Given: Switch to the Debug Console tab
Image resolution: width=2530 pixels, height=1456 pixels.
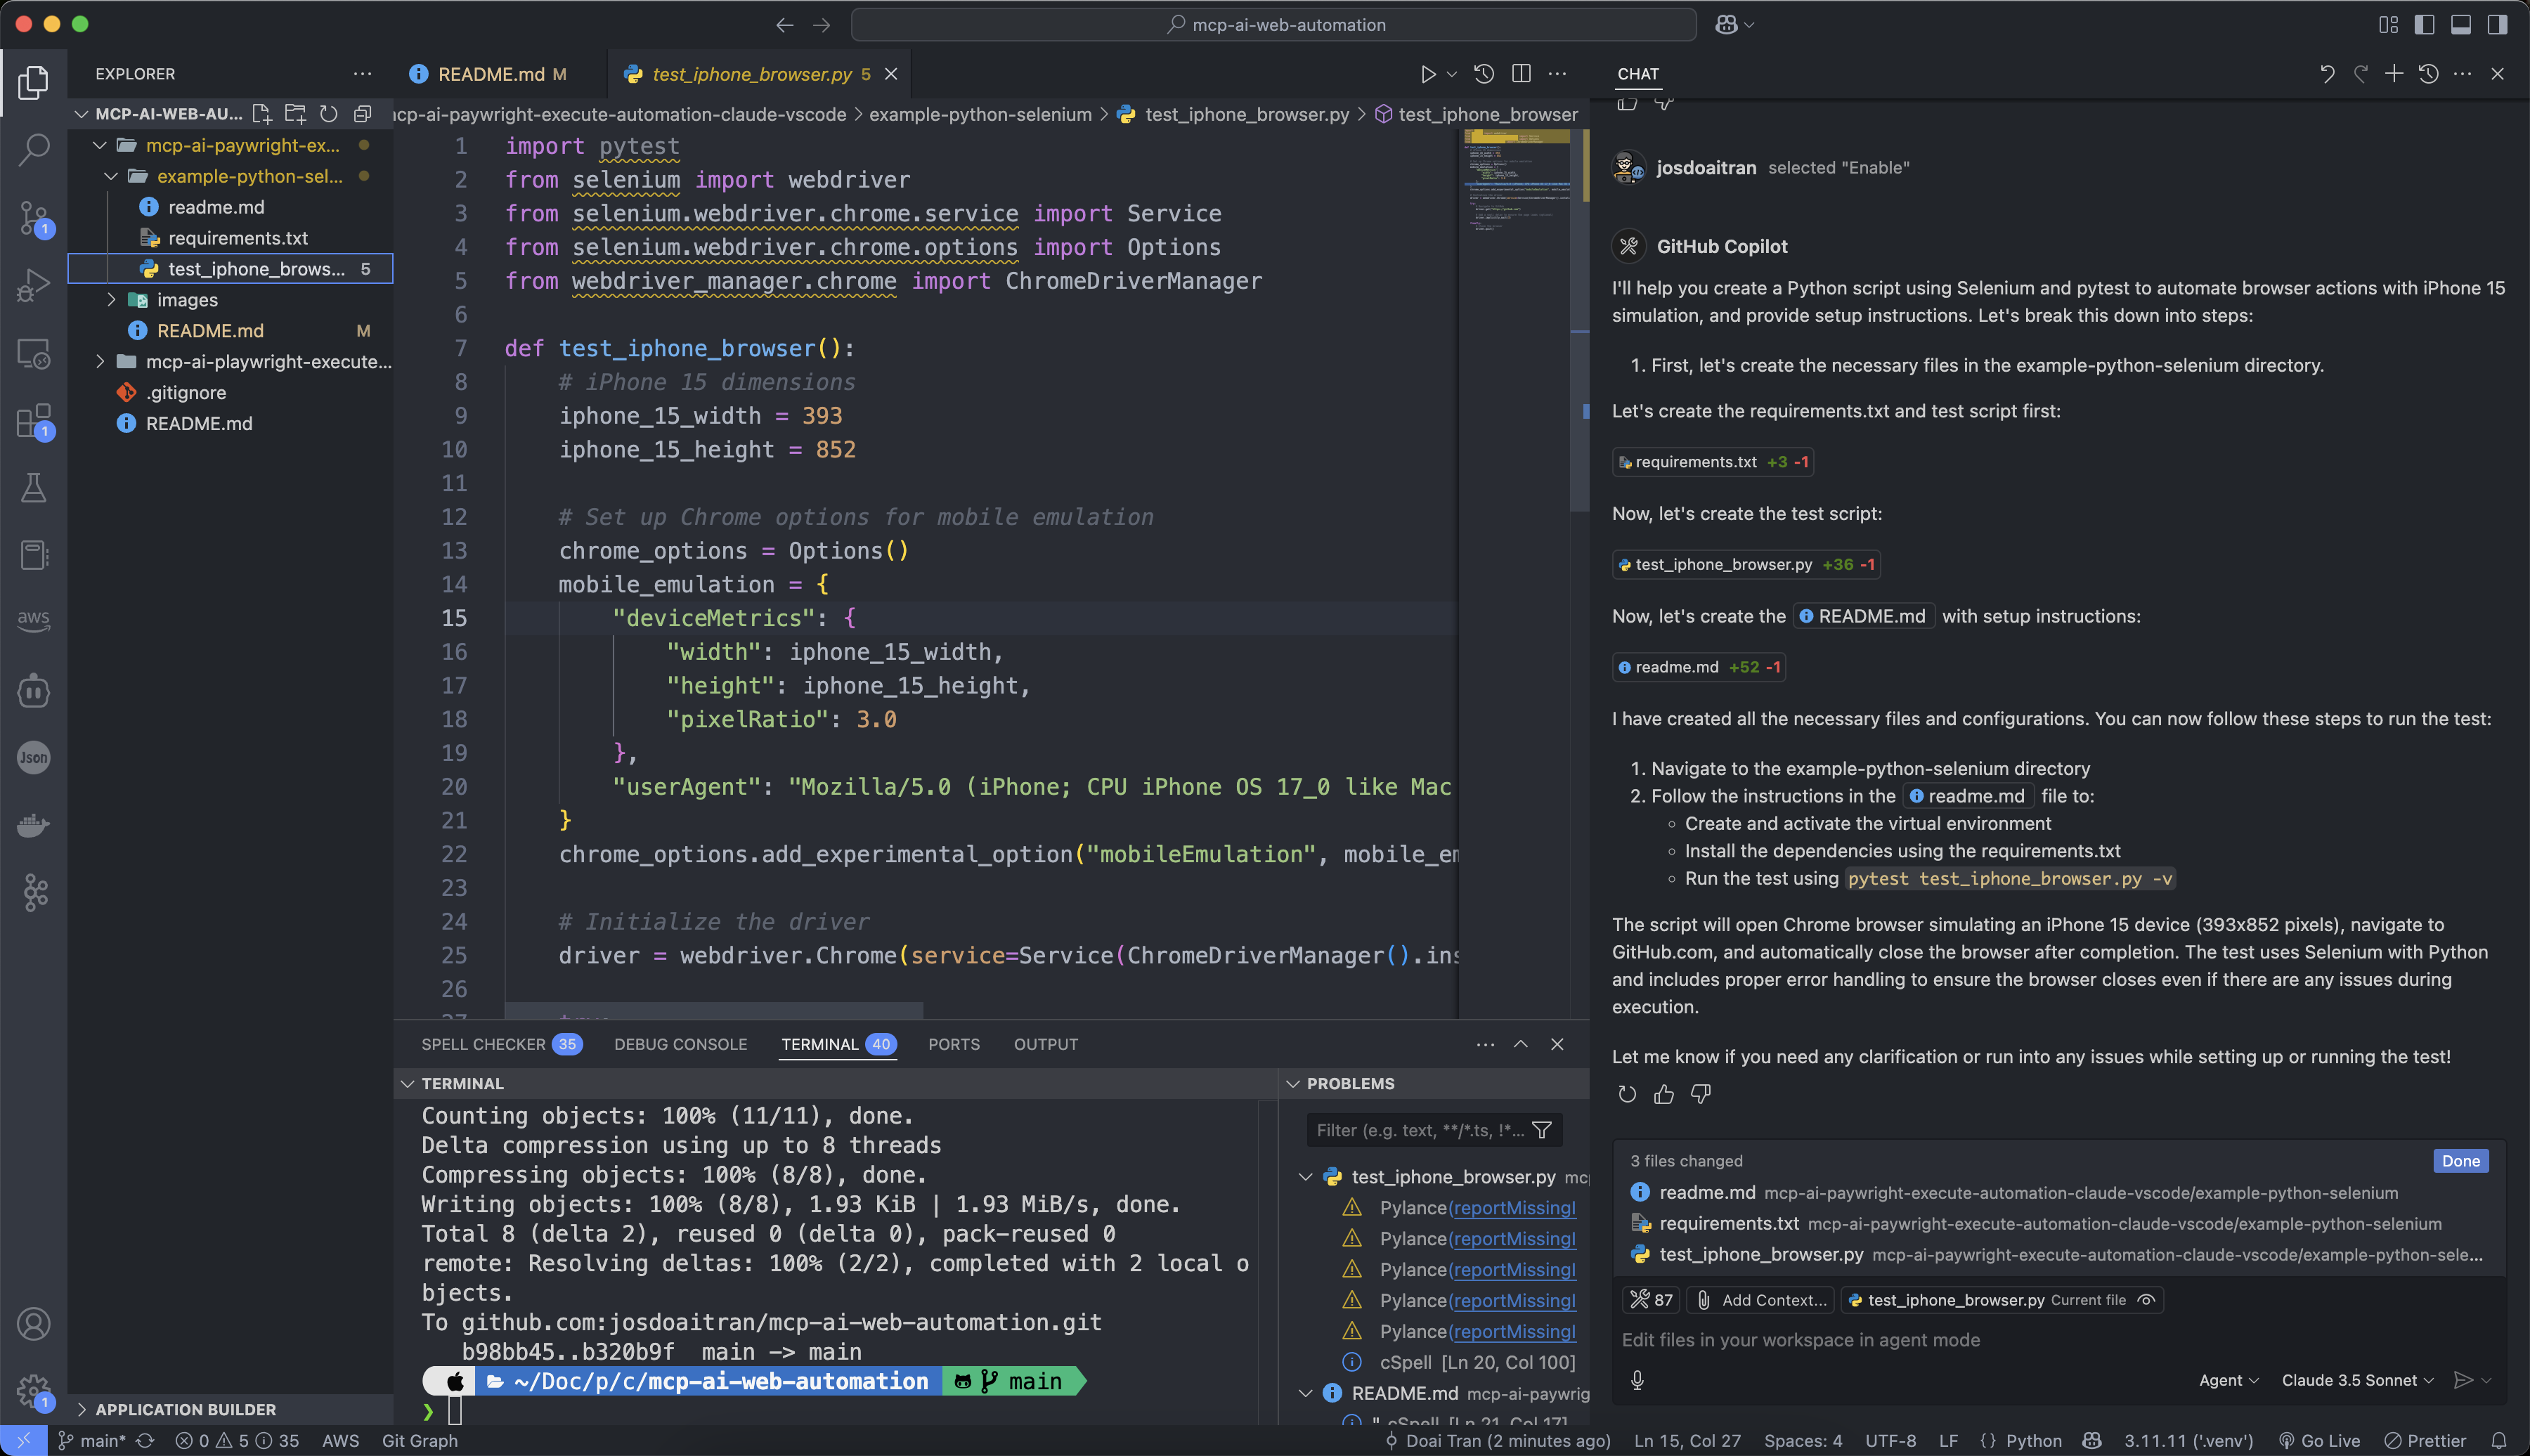Looking at the screenshot, I should (680, 1044).
